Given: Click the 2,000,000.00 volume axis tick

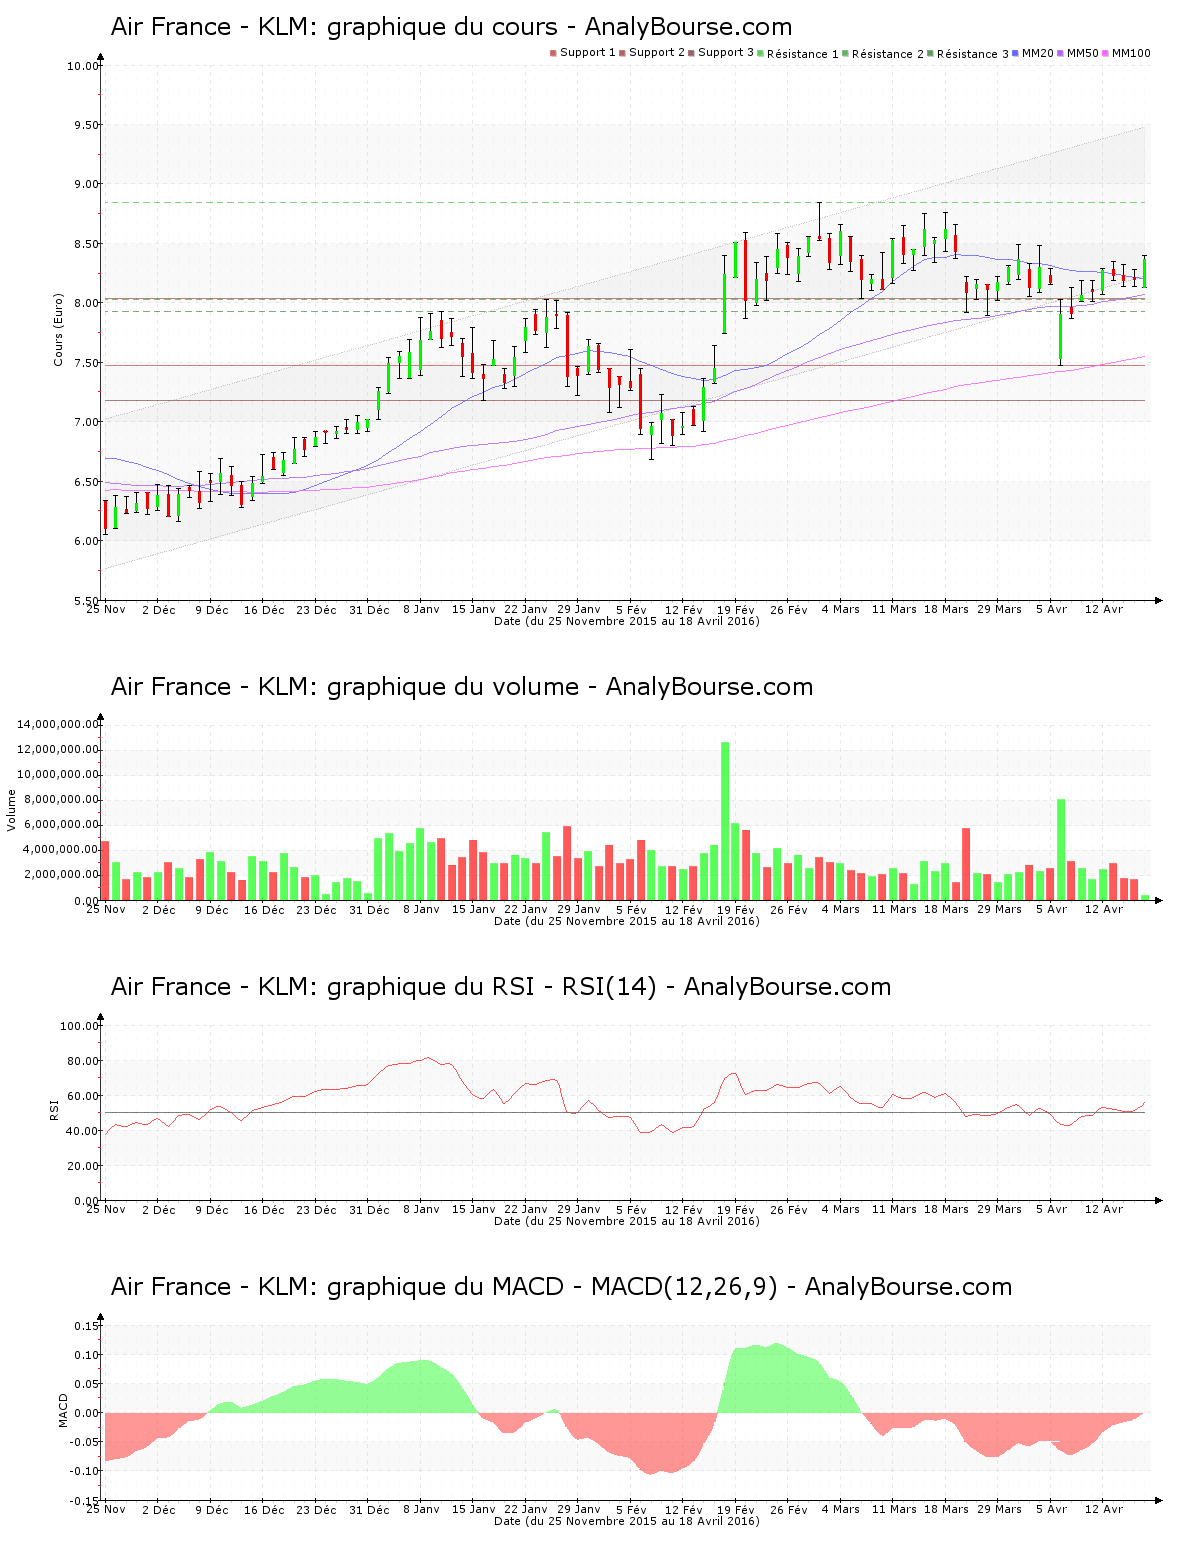Looking at the screenshot, I should (61, 874).
